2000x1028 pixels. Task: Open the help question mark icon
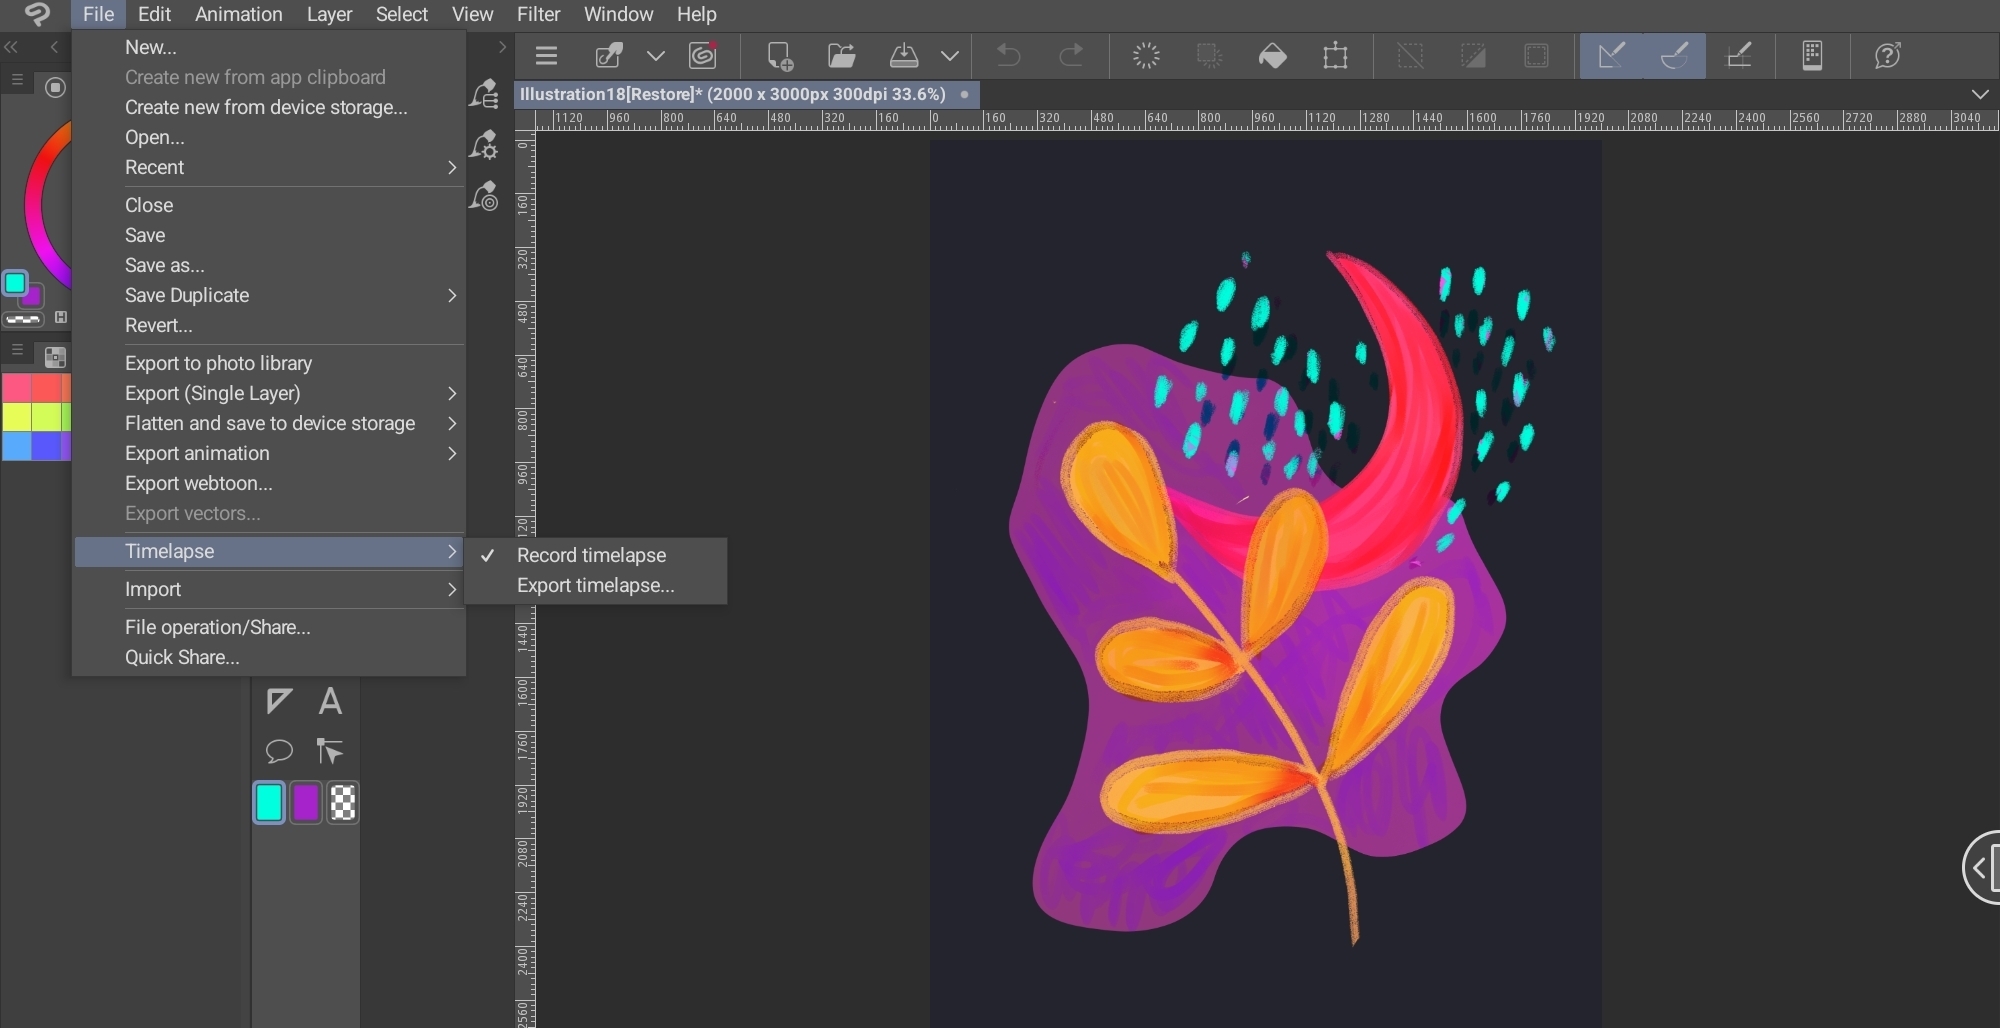(x=1887, y=56)
